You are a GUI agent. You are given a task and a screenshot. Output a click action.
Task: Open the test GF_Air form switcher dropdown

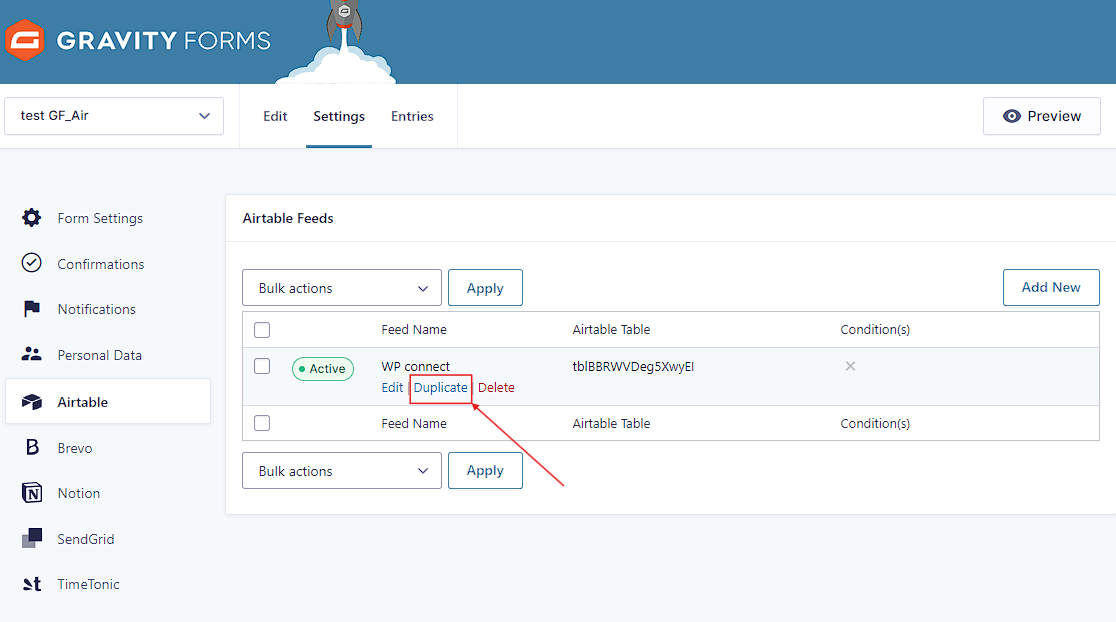coord(114,116)
